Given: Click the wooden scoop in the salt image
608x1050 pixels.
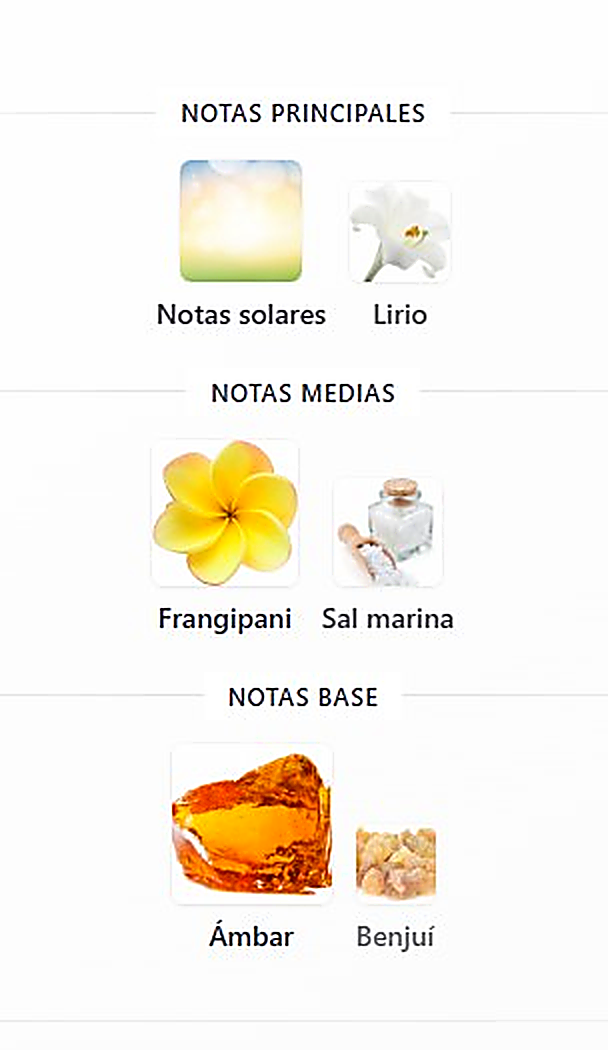Looking at the screenshot, I should click(364, 551).
